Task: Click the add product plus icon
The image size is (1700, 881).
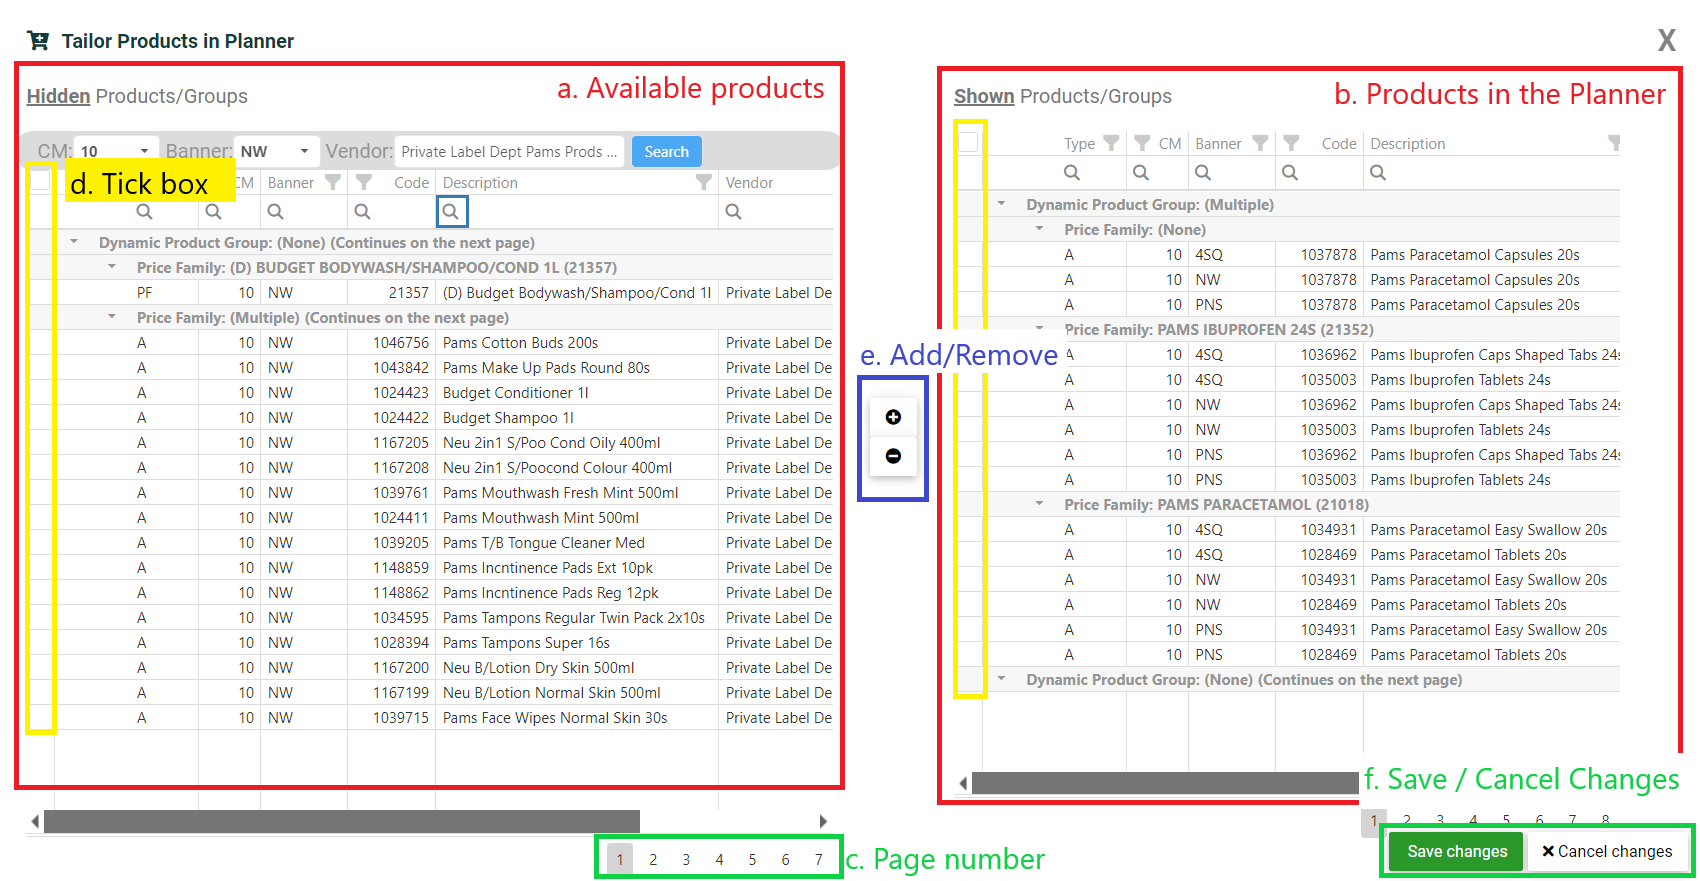Action: 893,417
